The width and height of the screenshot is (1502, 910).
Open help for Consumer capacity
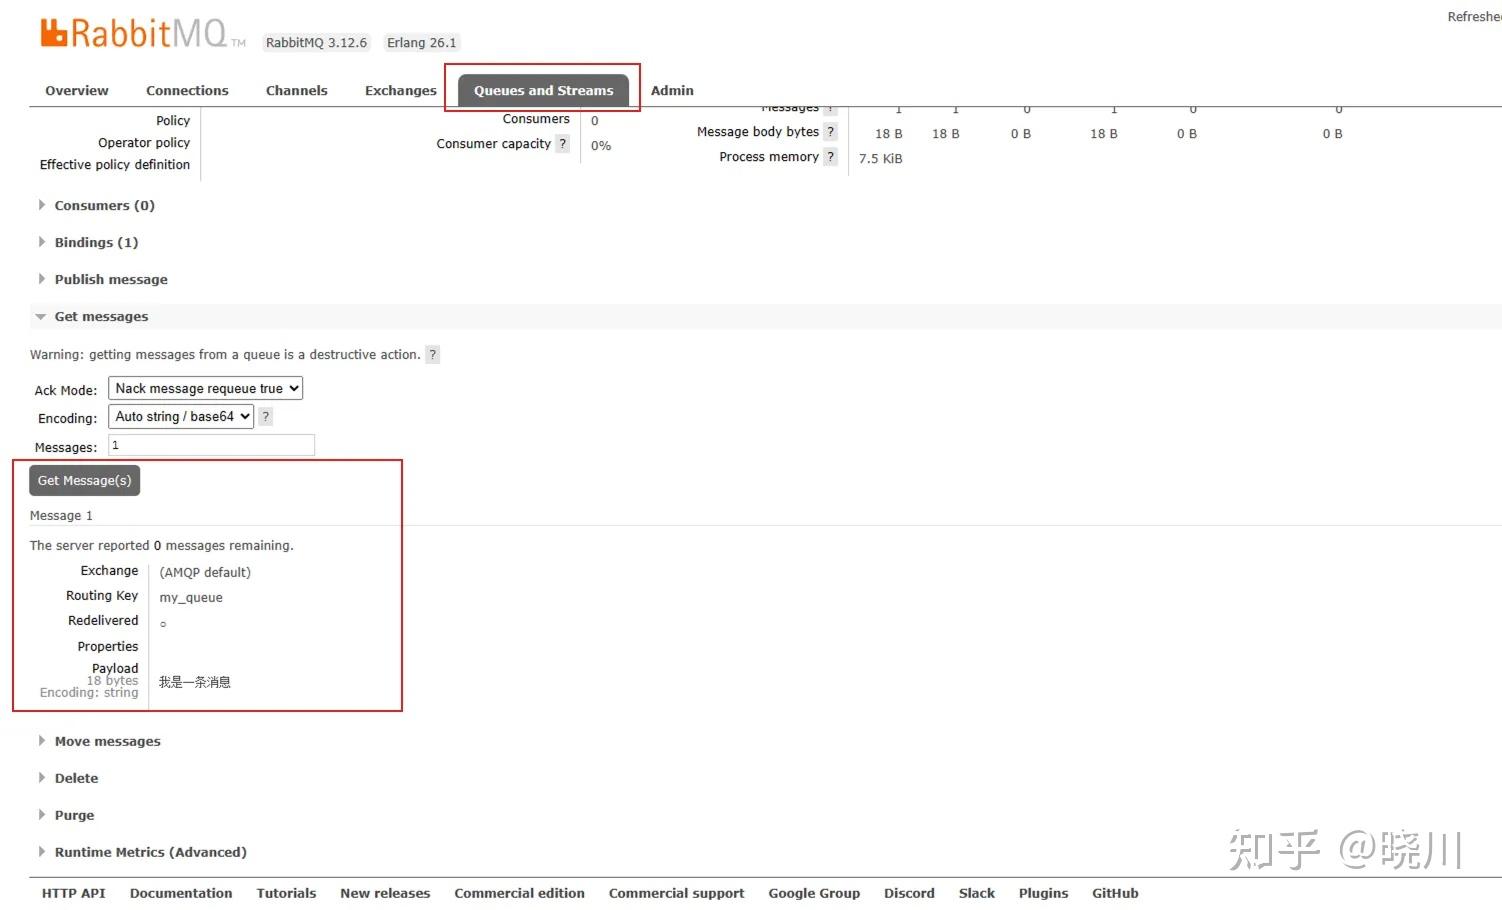(x=563, y=144)
